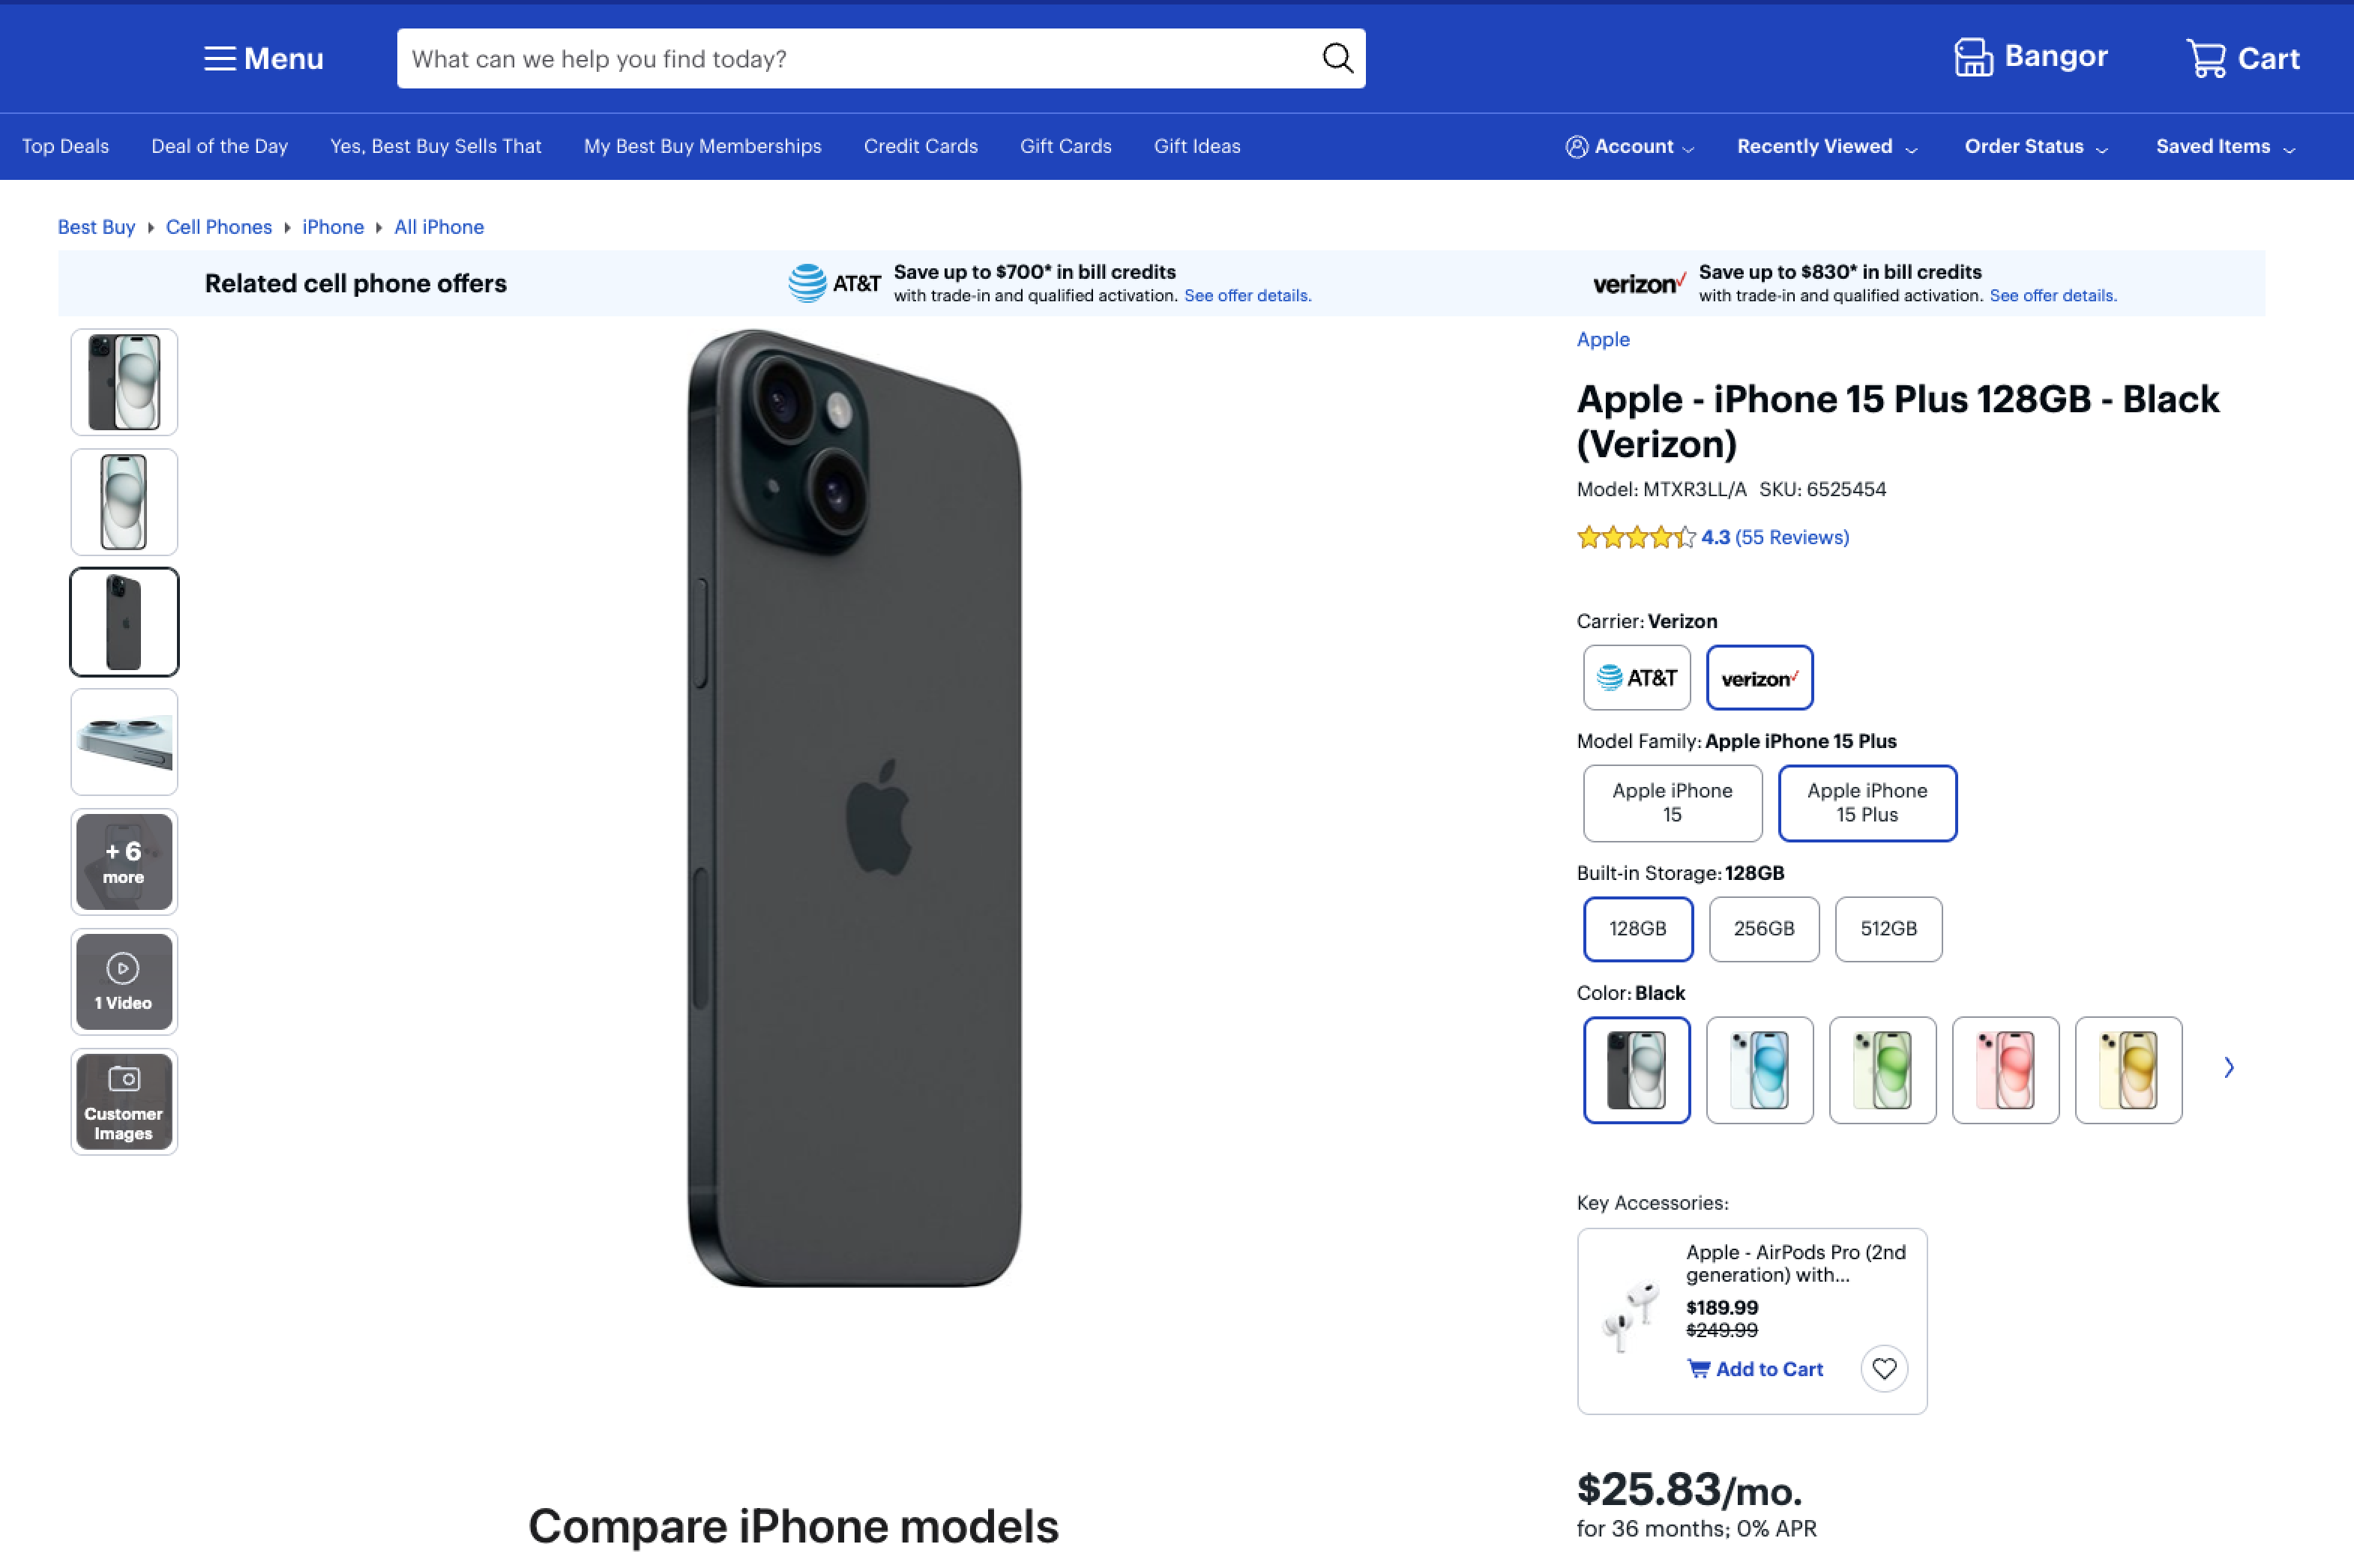Show next color options arrow
This screenshot has width=2354, height=1568.
tap(2228, 1068)
